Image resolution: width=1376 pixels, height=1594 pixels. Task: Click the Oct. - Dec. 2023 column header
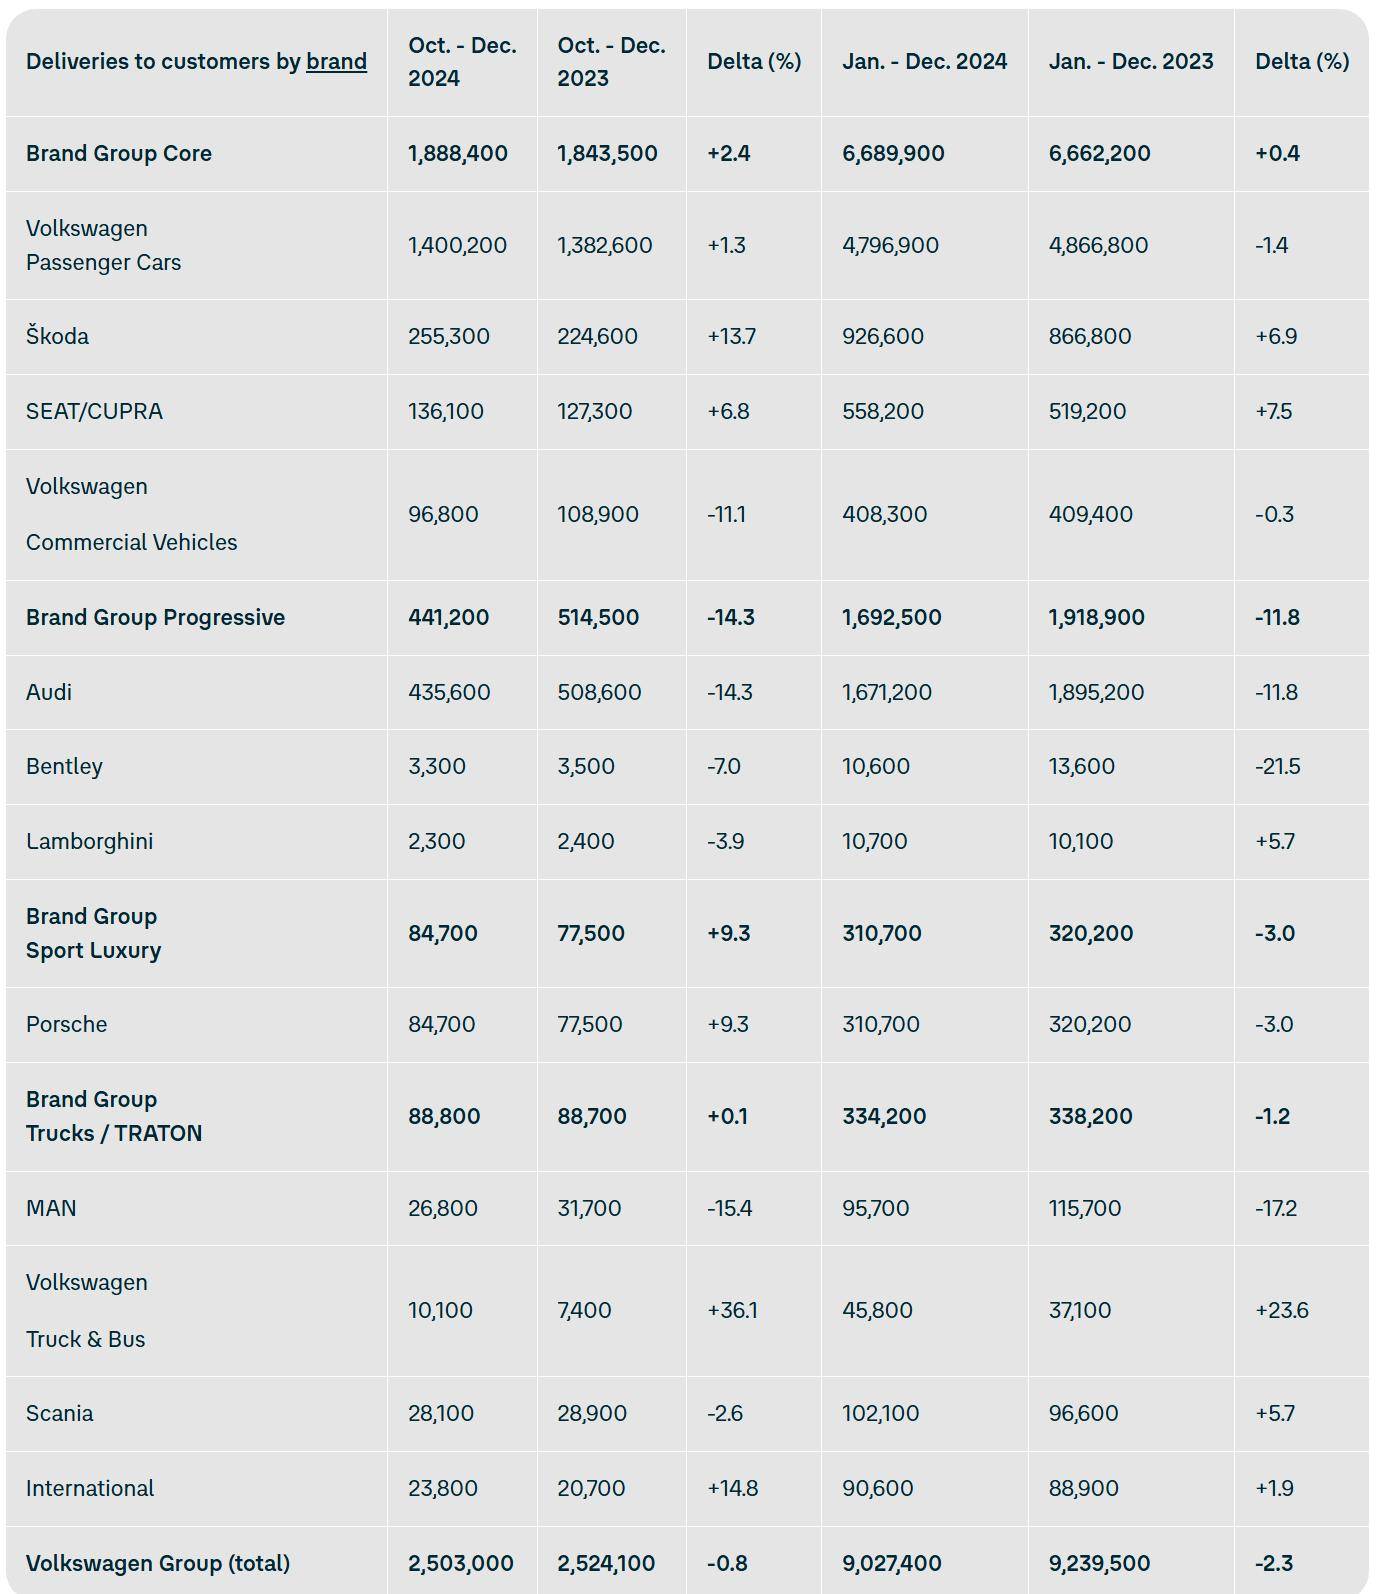tap(611, 62)
